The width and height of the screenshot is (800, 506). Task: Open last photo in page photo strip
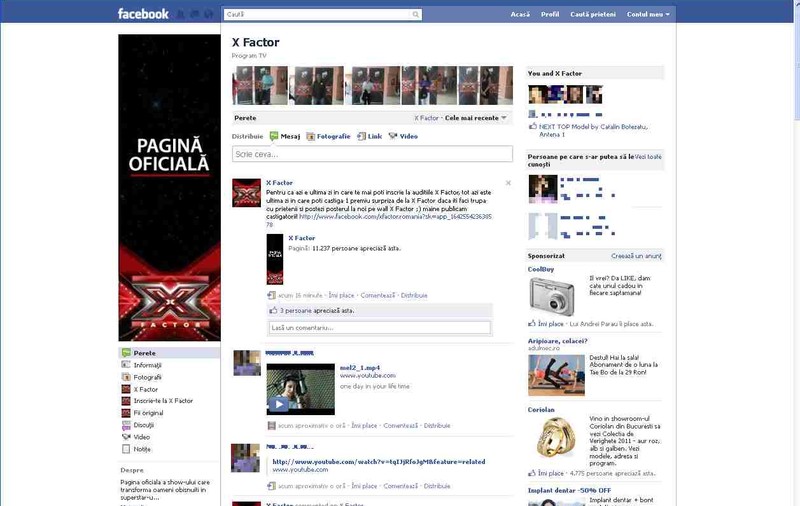point(486,85)
